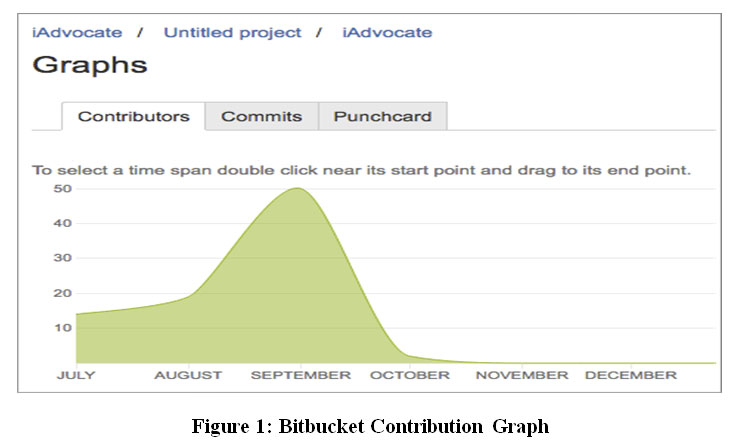Select the AUGUST marker on the time axis
Image resolution: width=737 pixels, height=446 pixels.
tap(188, 375)
